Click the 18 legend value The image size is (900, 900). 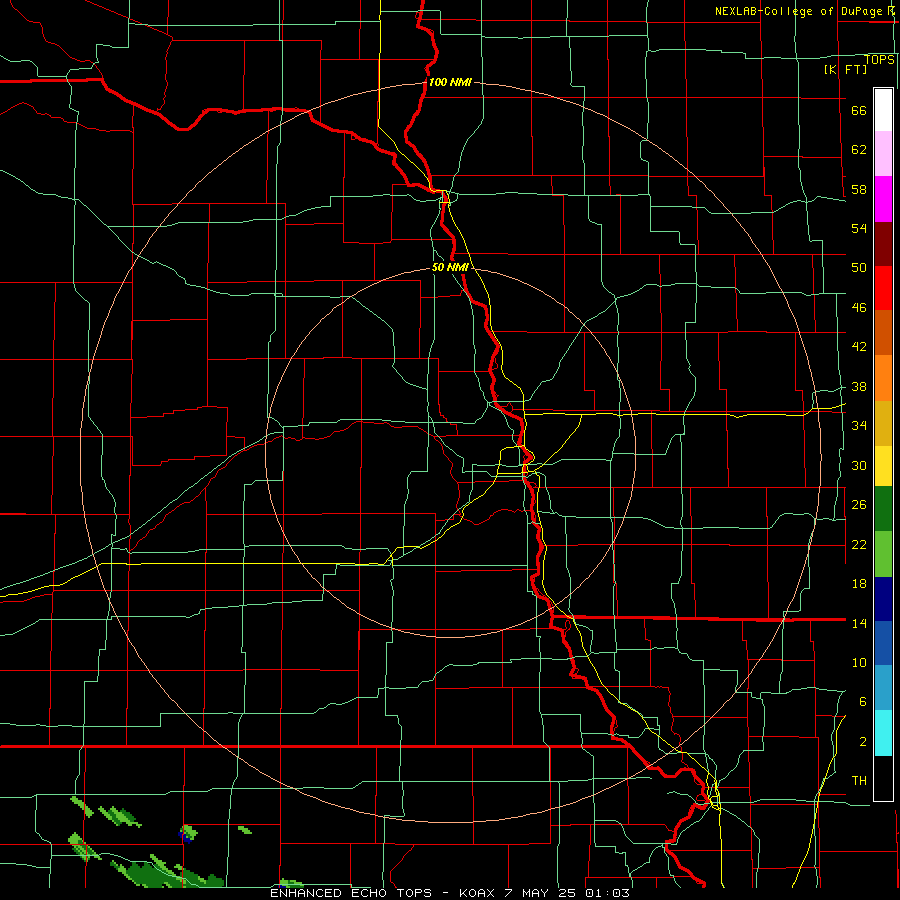click(x=859, y=584)
